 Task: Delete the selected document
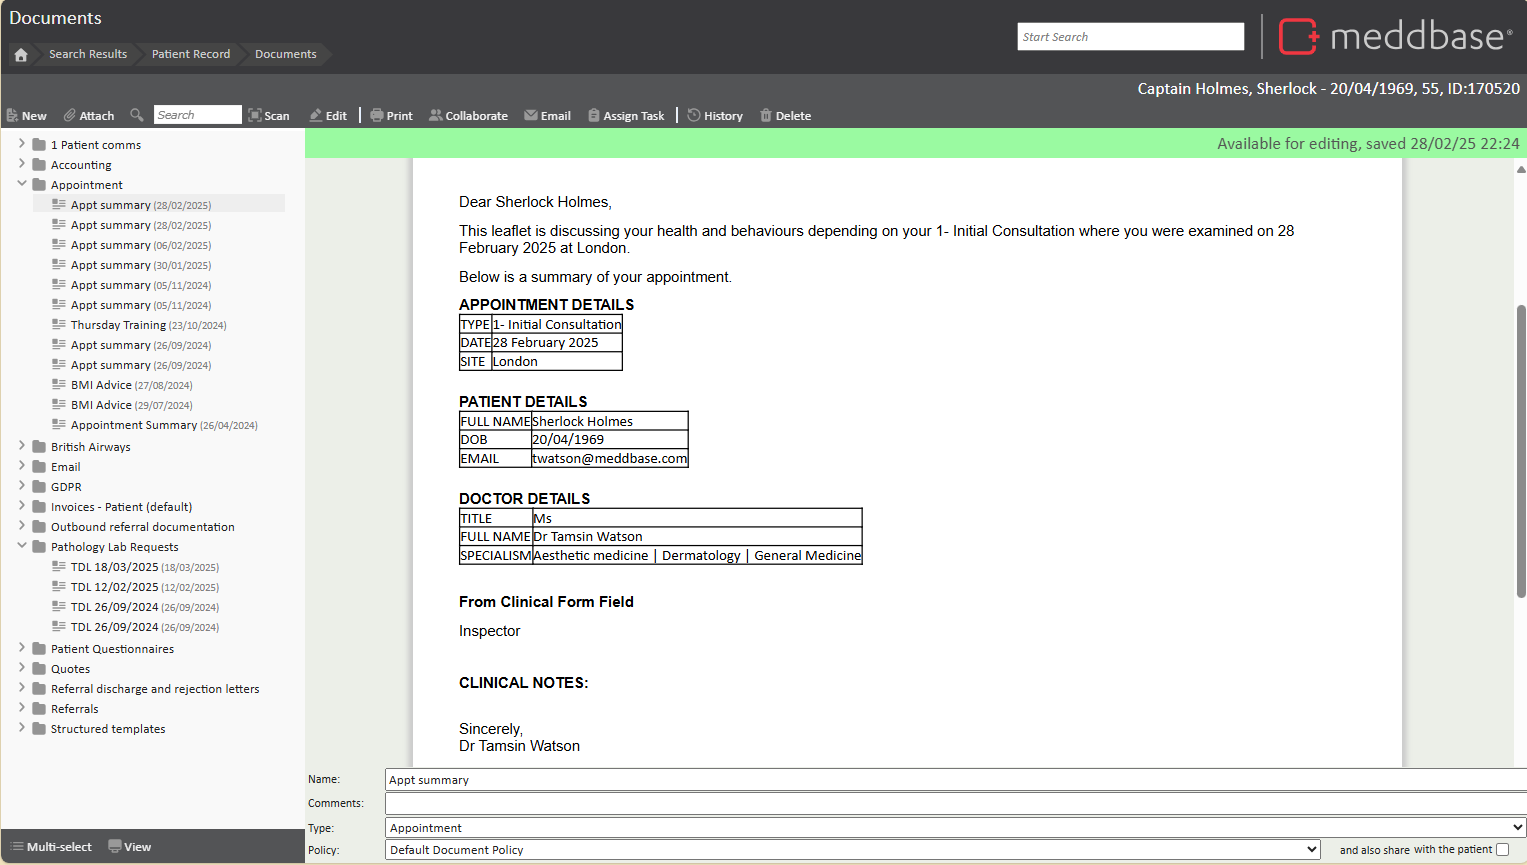point(785,116)
